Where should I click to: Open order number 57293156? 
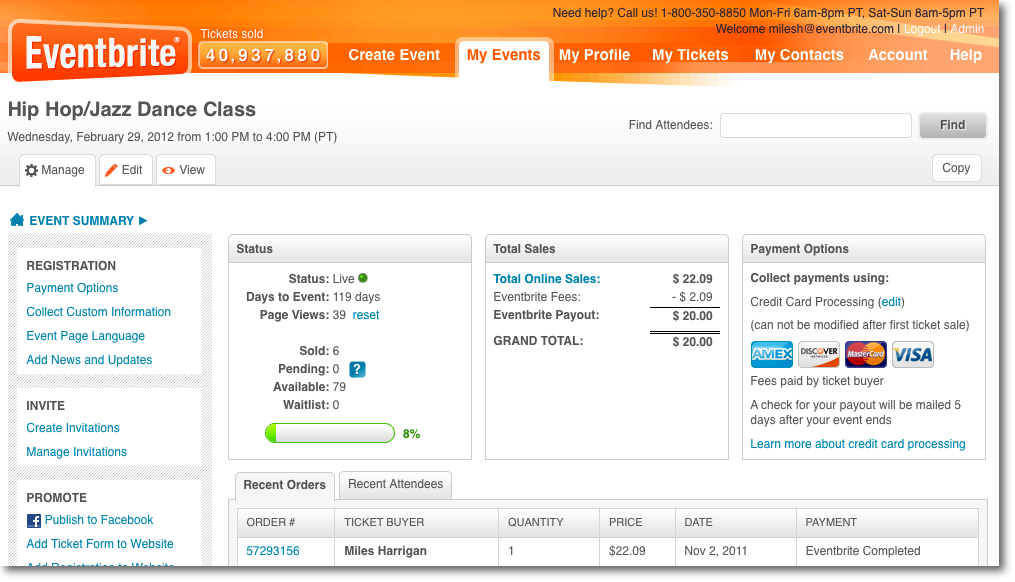click(273, 551)
